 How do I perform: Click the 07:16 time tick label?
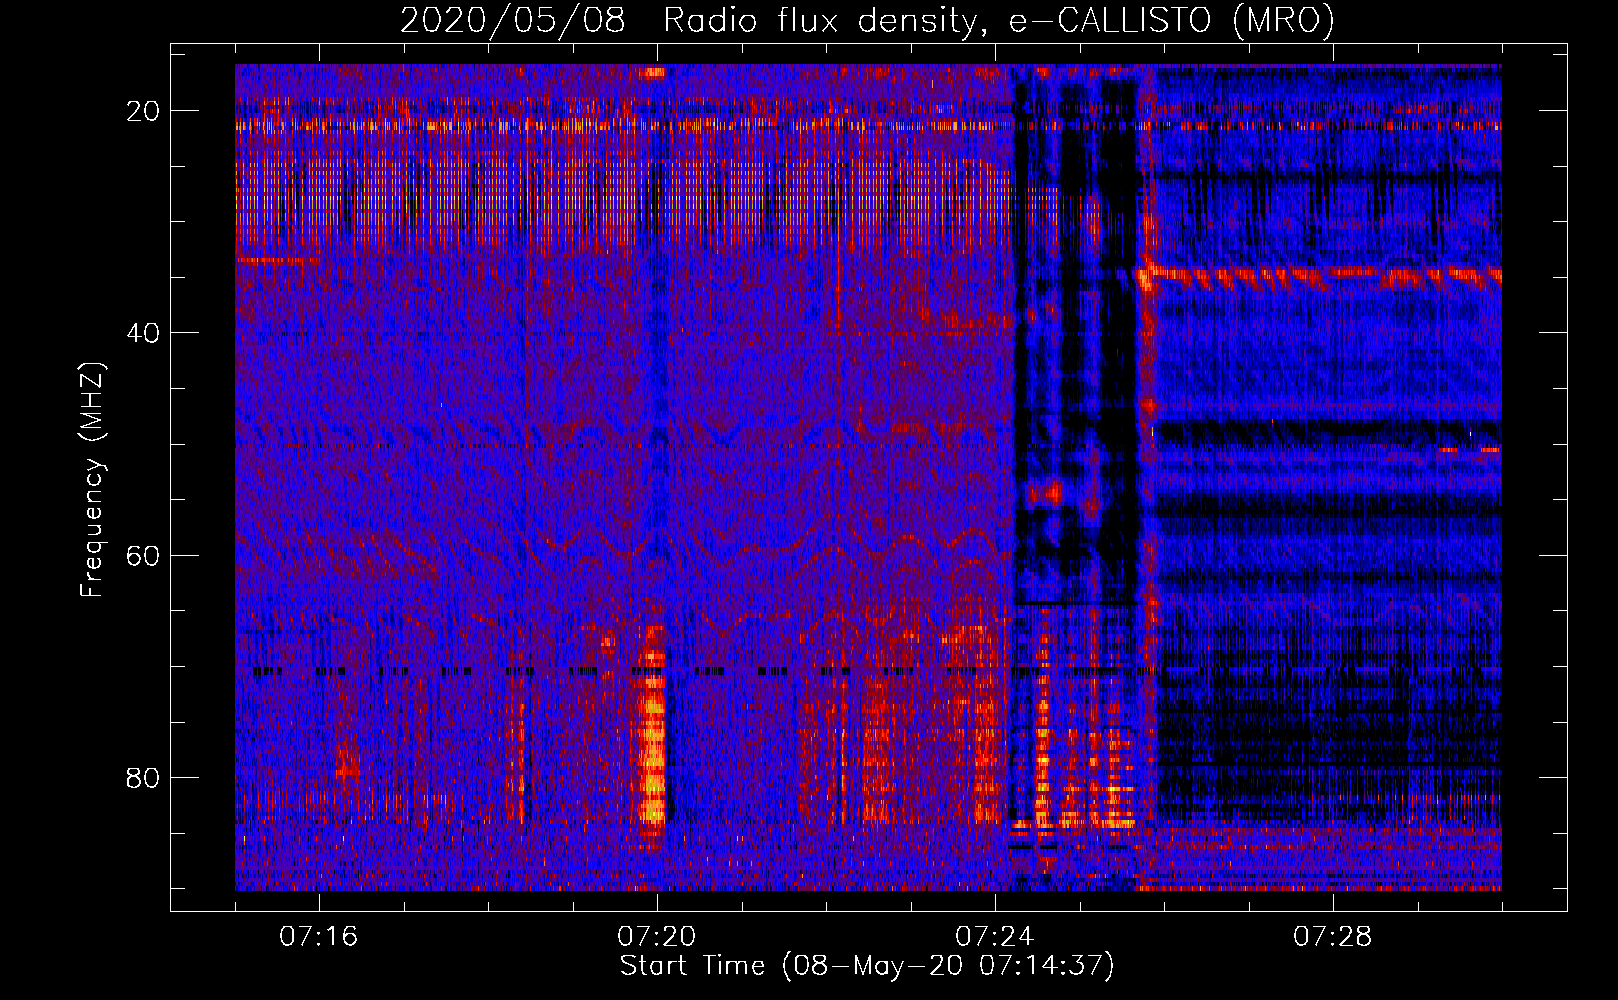[318, 937]
